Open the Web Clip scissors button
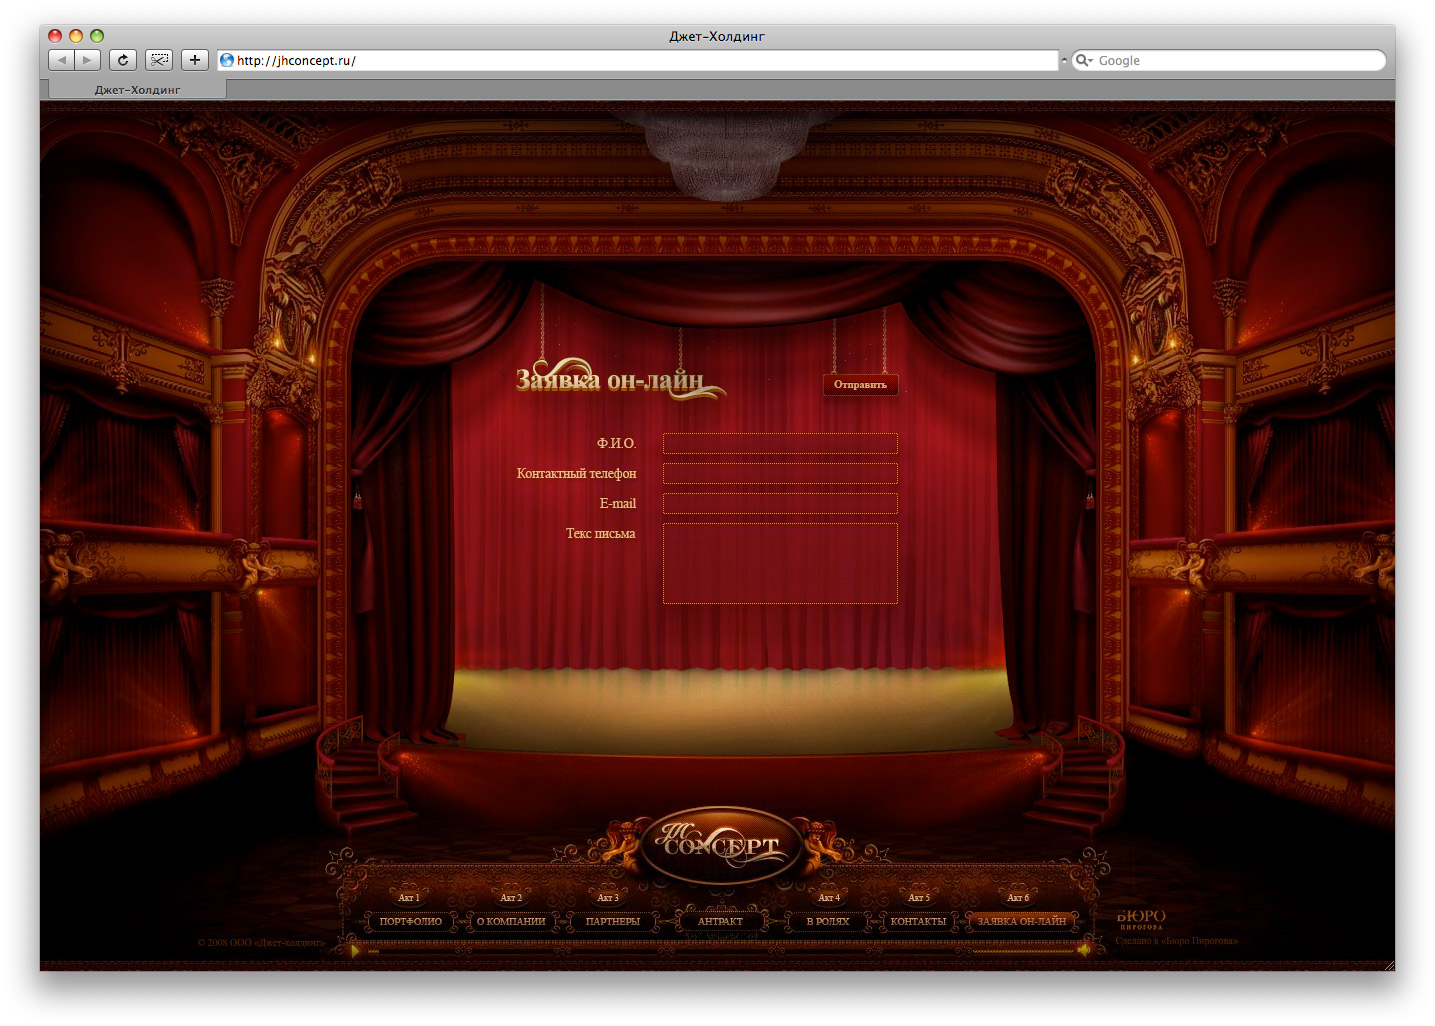1435x1026 pixels. (x=159, y=60)
